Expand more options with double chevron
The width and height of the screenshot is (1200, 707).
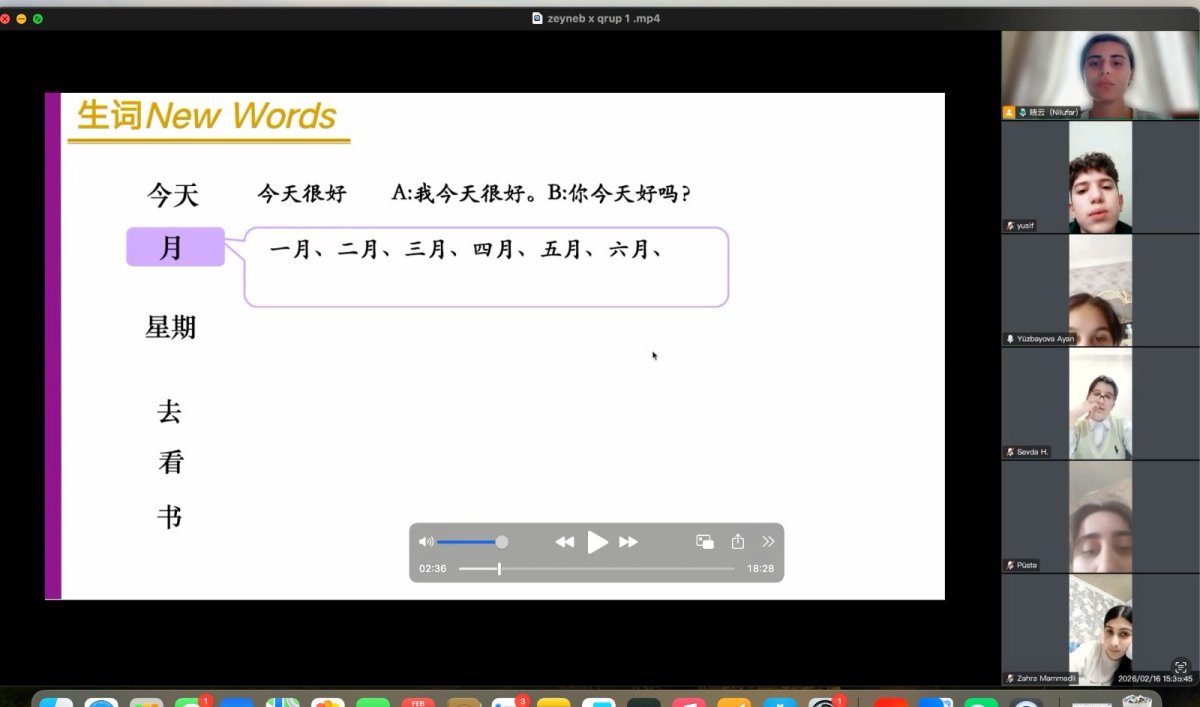coord(768,542)
